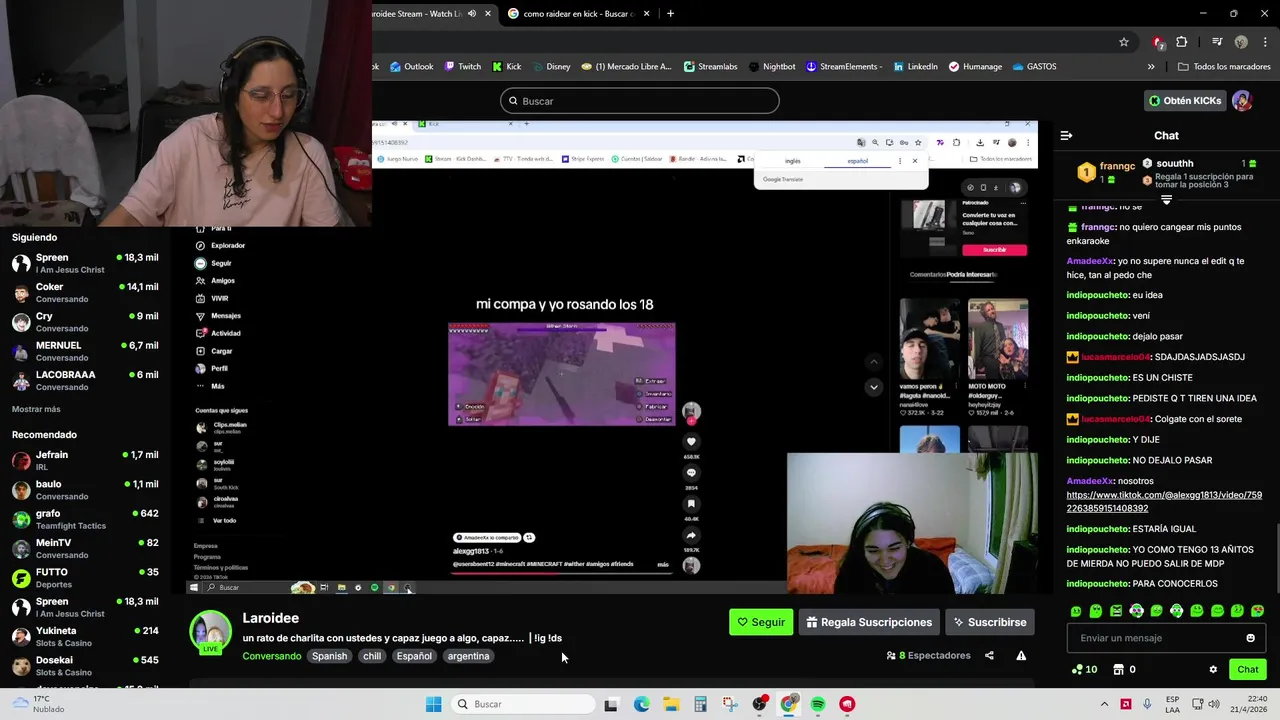
Task: Open Jefrain recommended channel
Action: coord(85,460)
